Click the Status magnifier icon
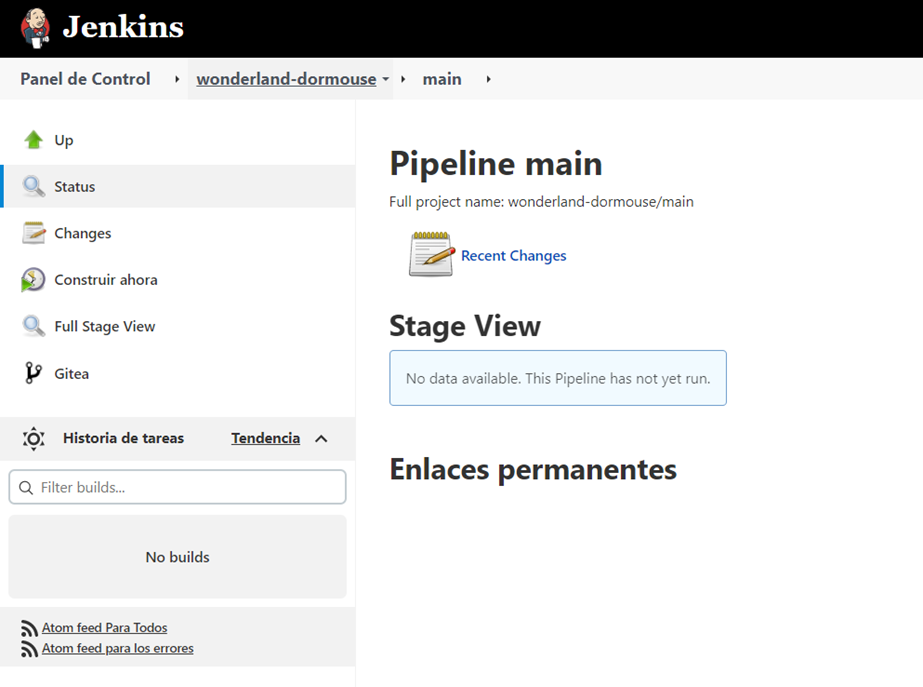923x687 pixels. pyautogui.click(x=34, y=186)
